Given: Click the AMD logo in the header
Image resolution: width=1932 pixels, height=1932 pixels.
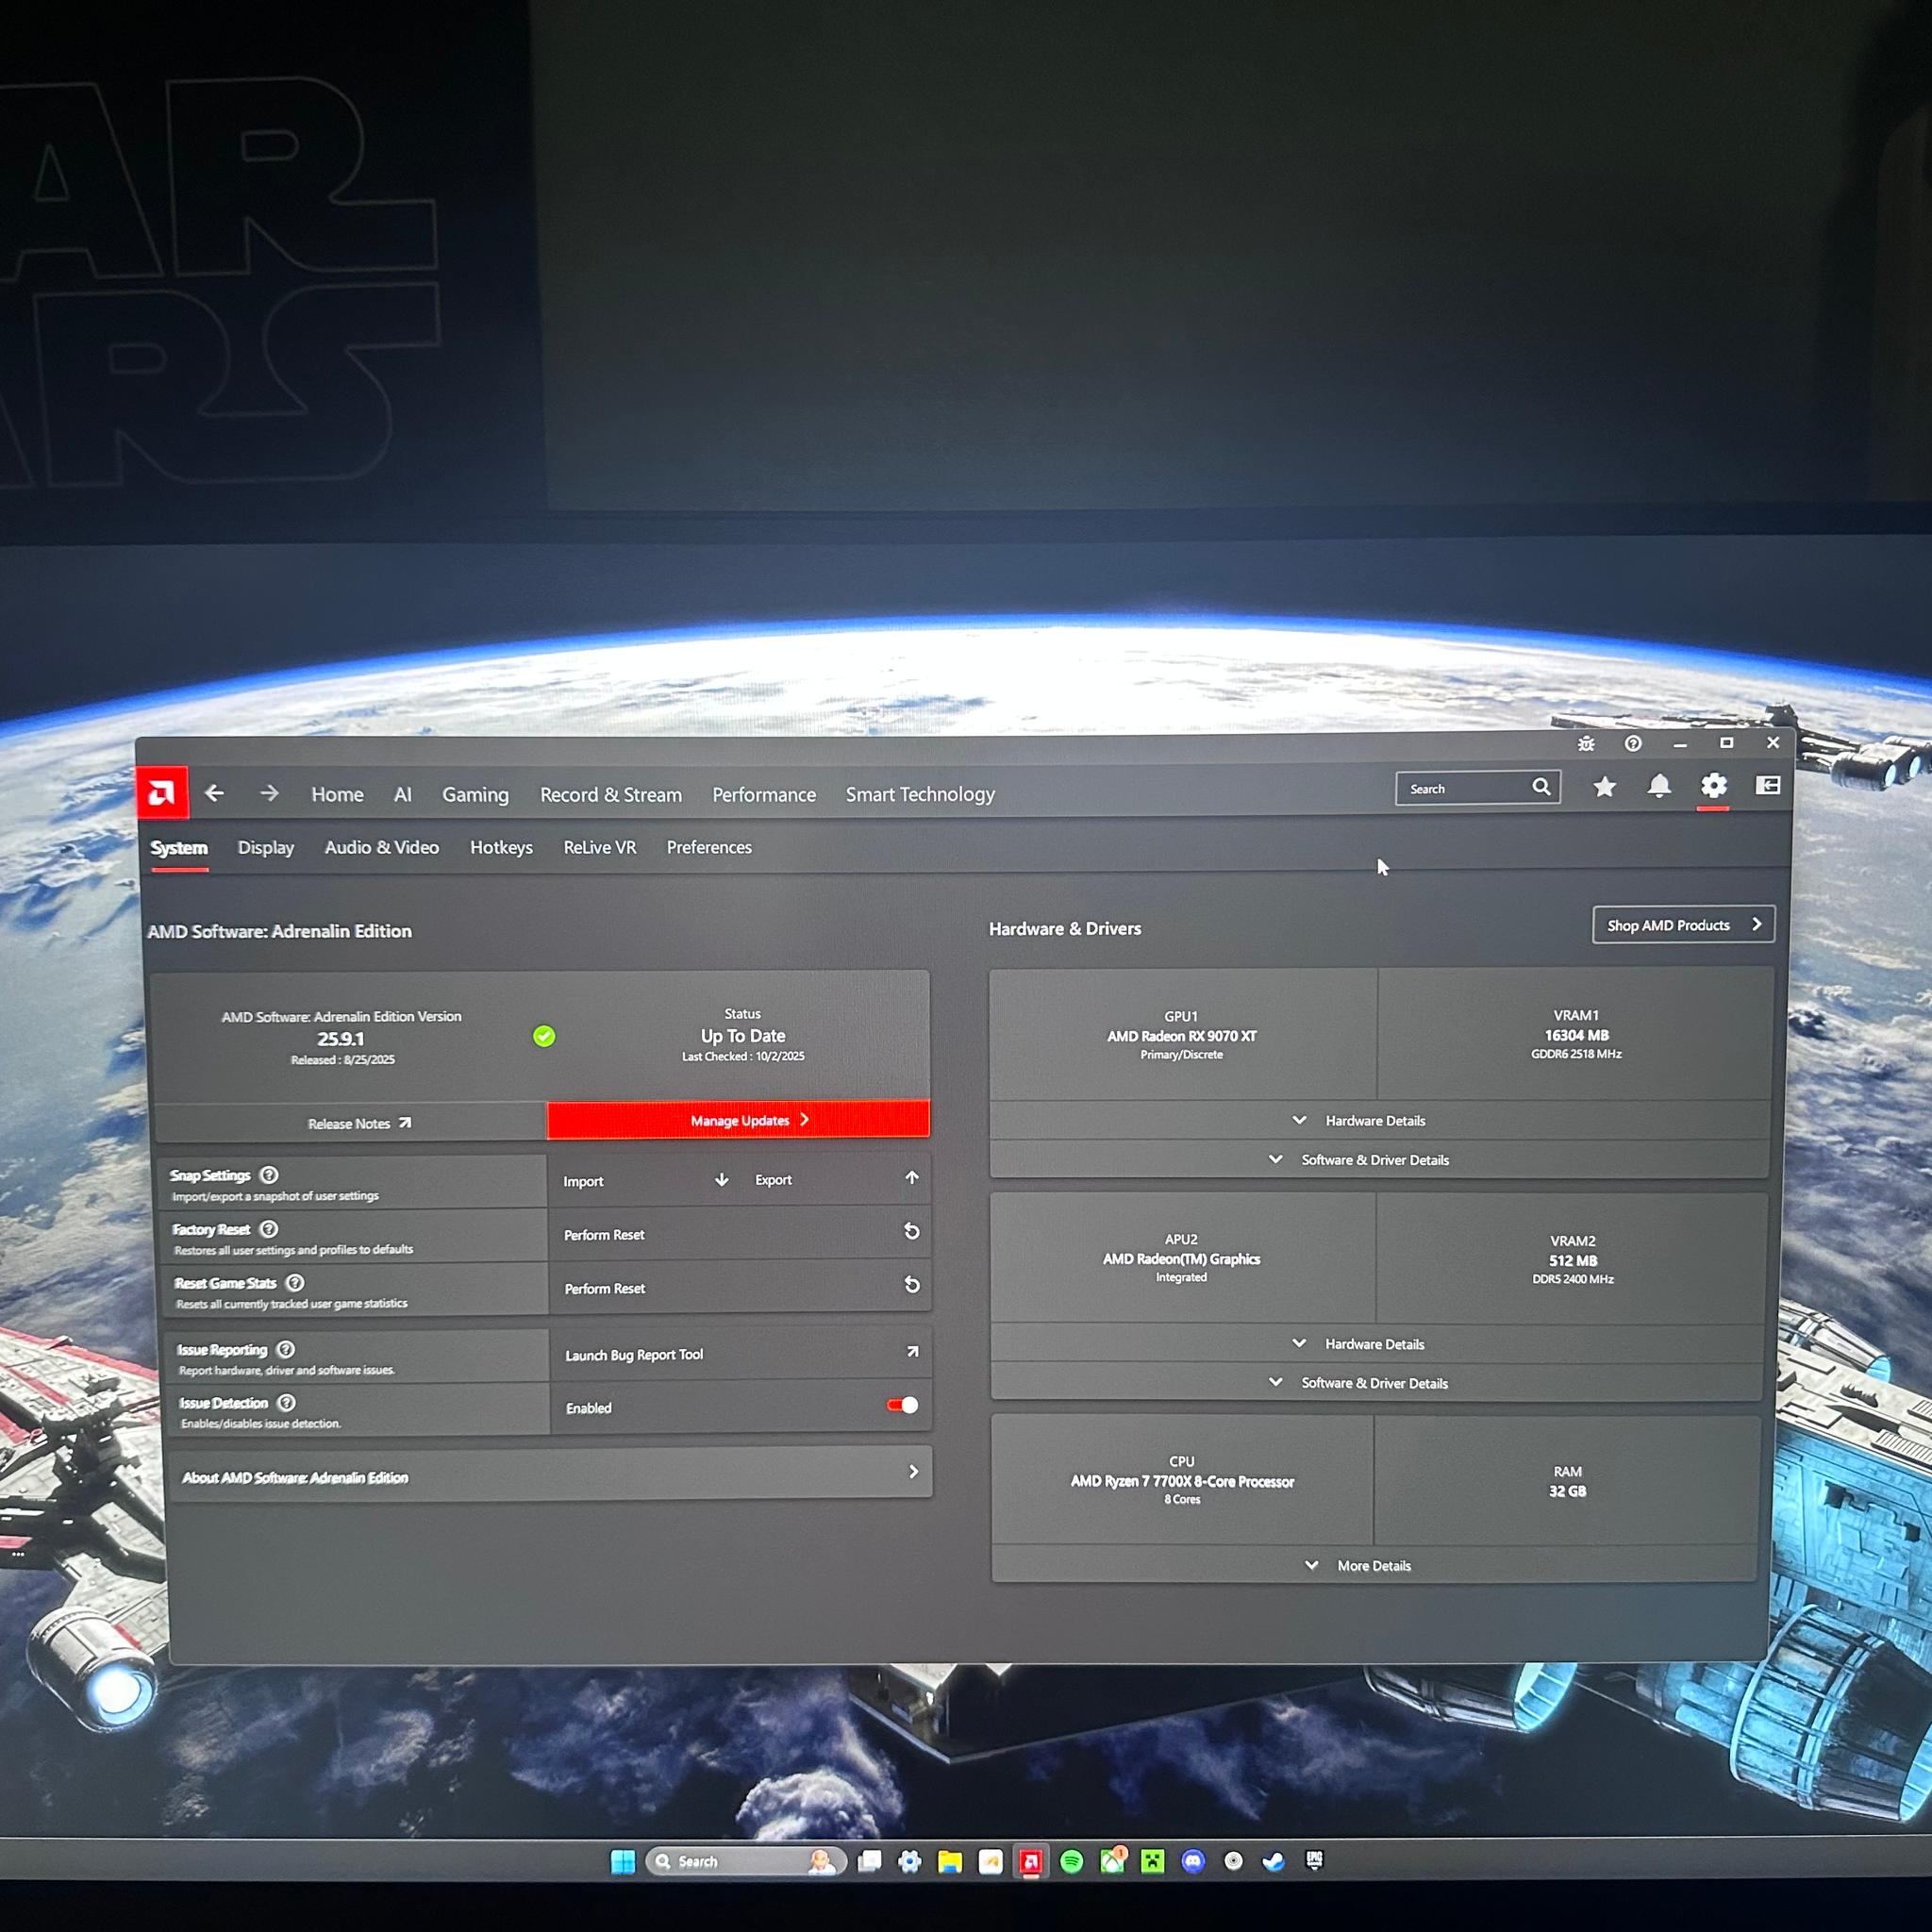Looking at the screenshot, I should click(162, 794).
